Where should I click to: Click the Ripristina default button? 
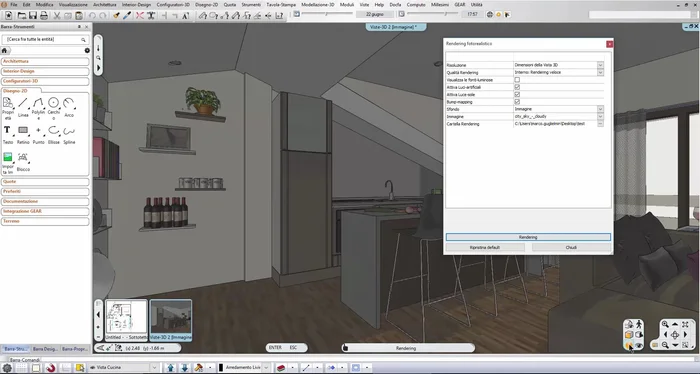coord(485,247)
